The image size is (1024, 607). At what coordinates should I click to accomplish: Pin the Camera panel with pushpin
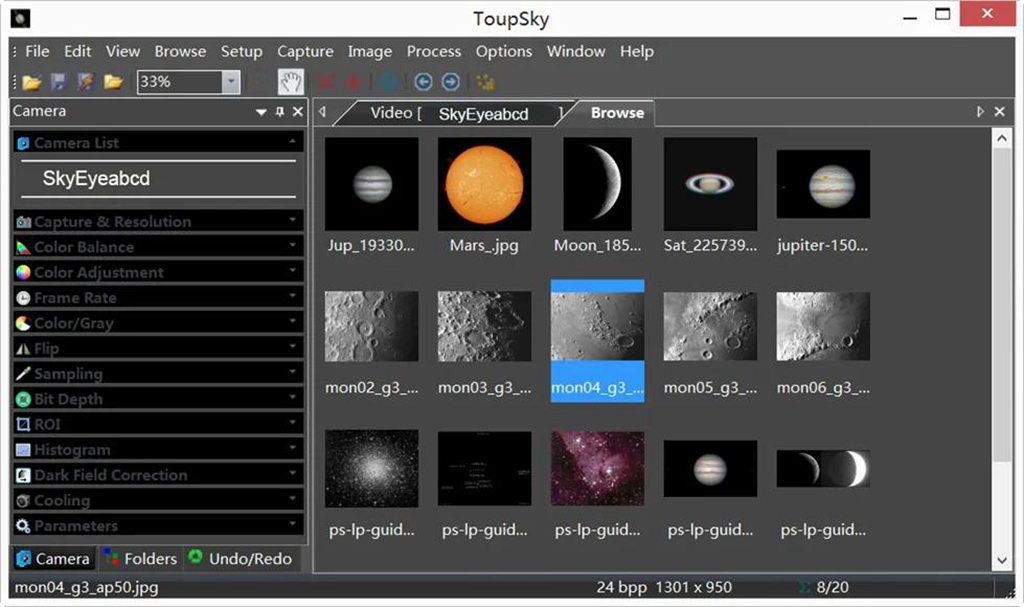point(280,112)
